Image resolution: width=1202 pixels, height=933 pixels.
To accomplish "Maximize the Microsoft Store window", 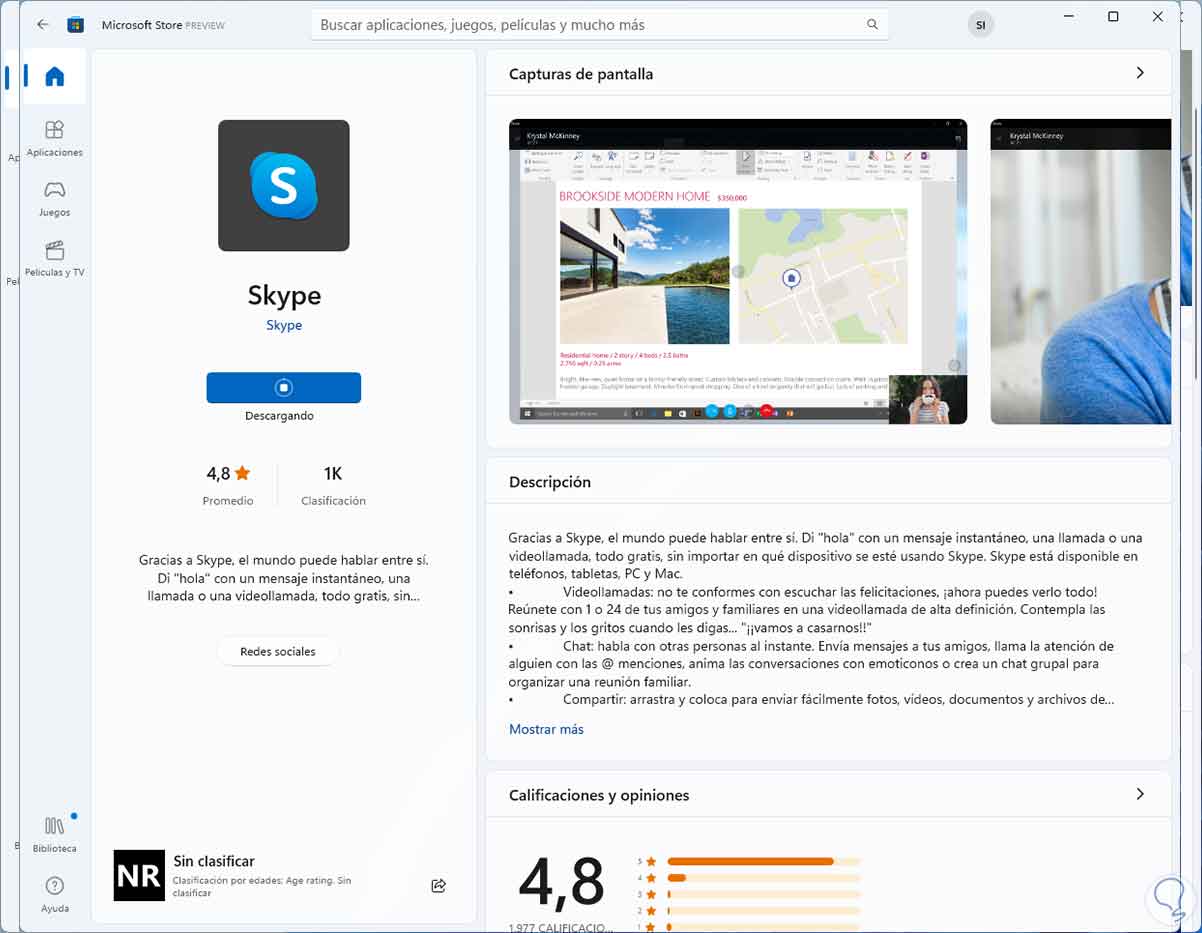I will pyautogui.click(x=1113, y=17).
